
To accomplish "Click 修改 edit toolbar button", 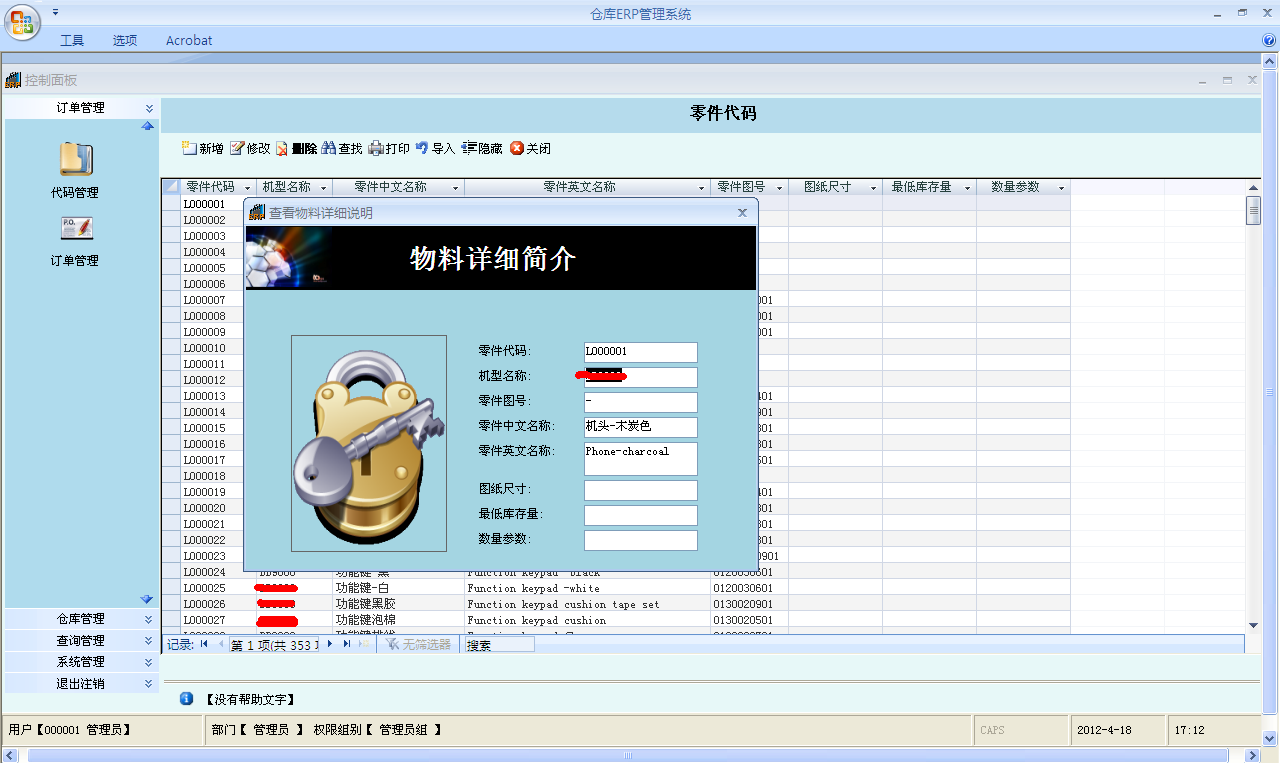I will tap(250, 148).
